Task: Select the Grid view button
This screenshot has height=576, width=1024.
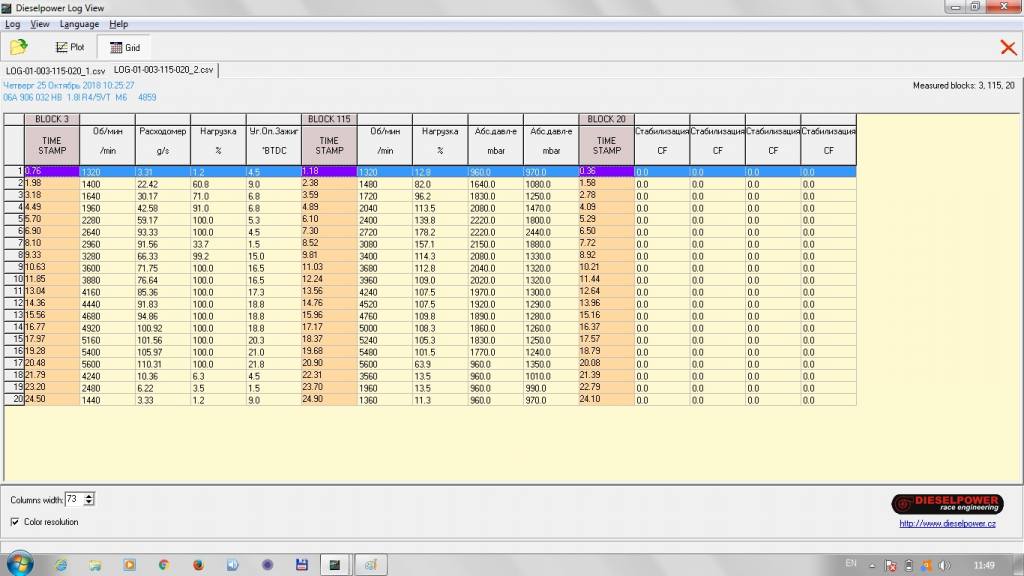Action: pos(124,47)
